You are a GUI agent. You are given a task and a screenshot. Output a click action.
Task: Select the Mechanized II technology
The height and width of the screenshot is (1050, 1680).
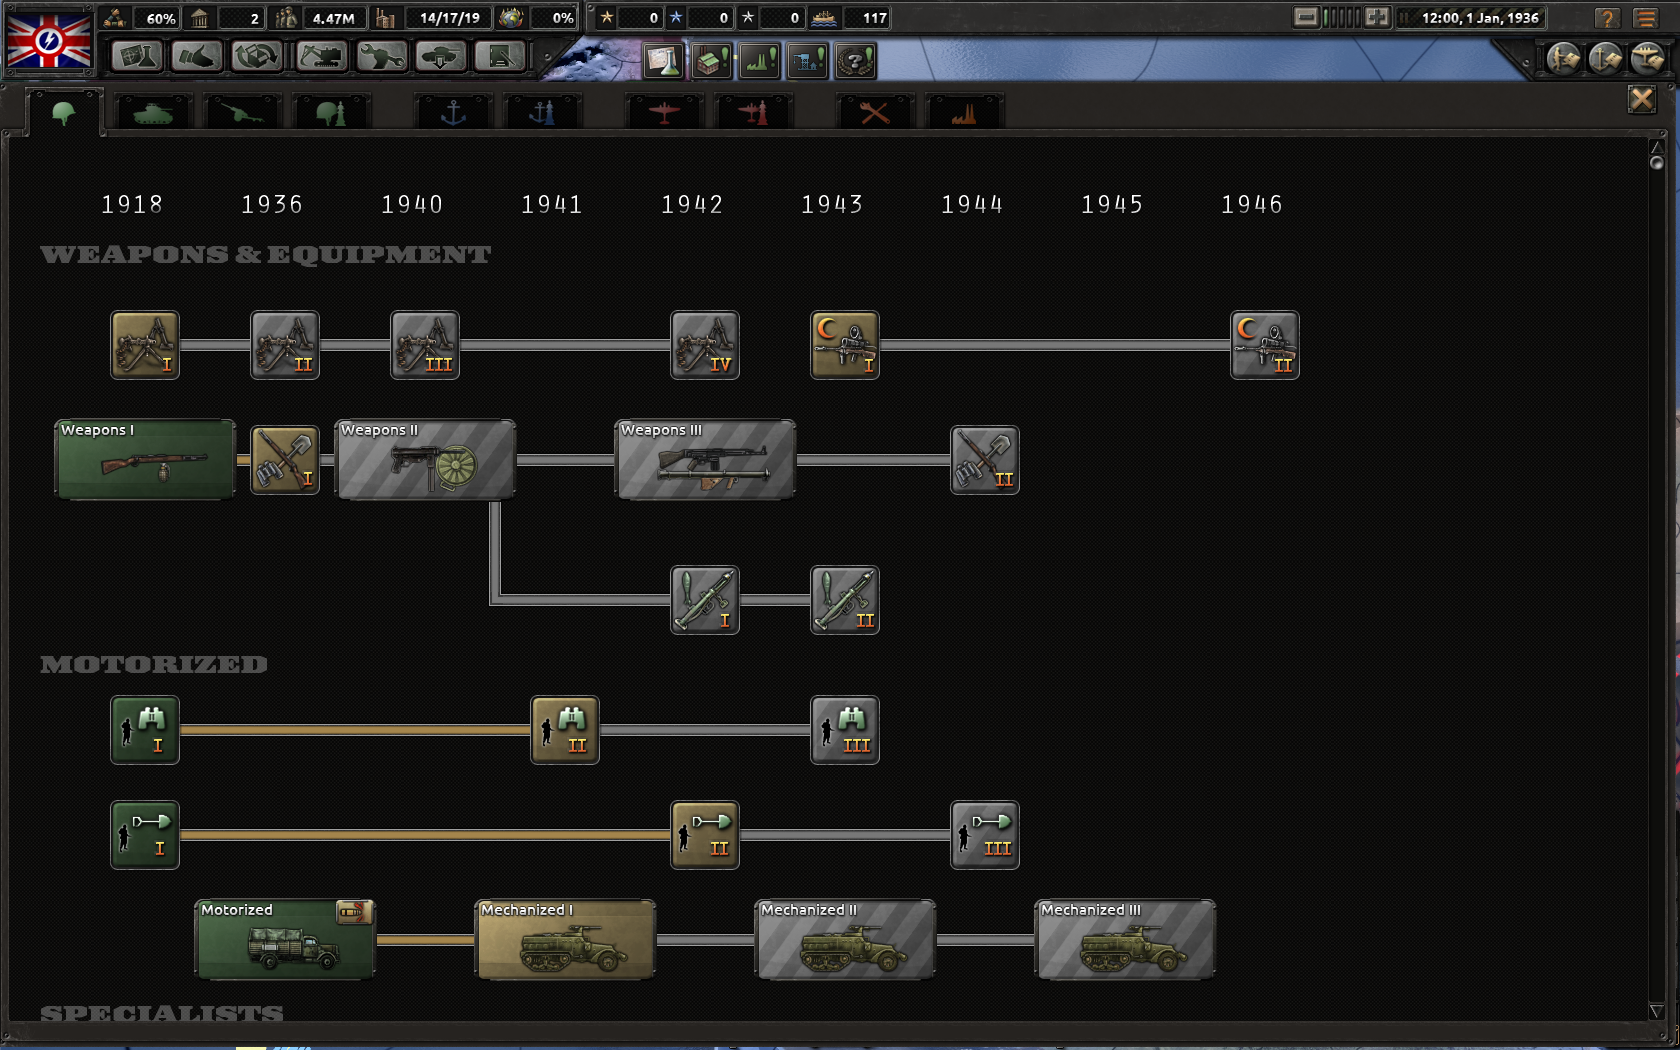pyautogui.click(x=845, y=939)
